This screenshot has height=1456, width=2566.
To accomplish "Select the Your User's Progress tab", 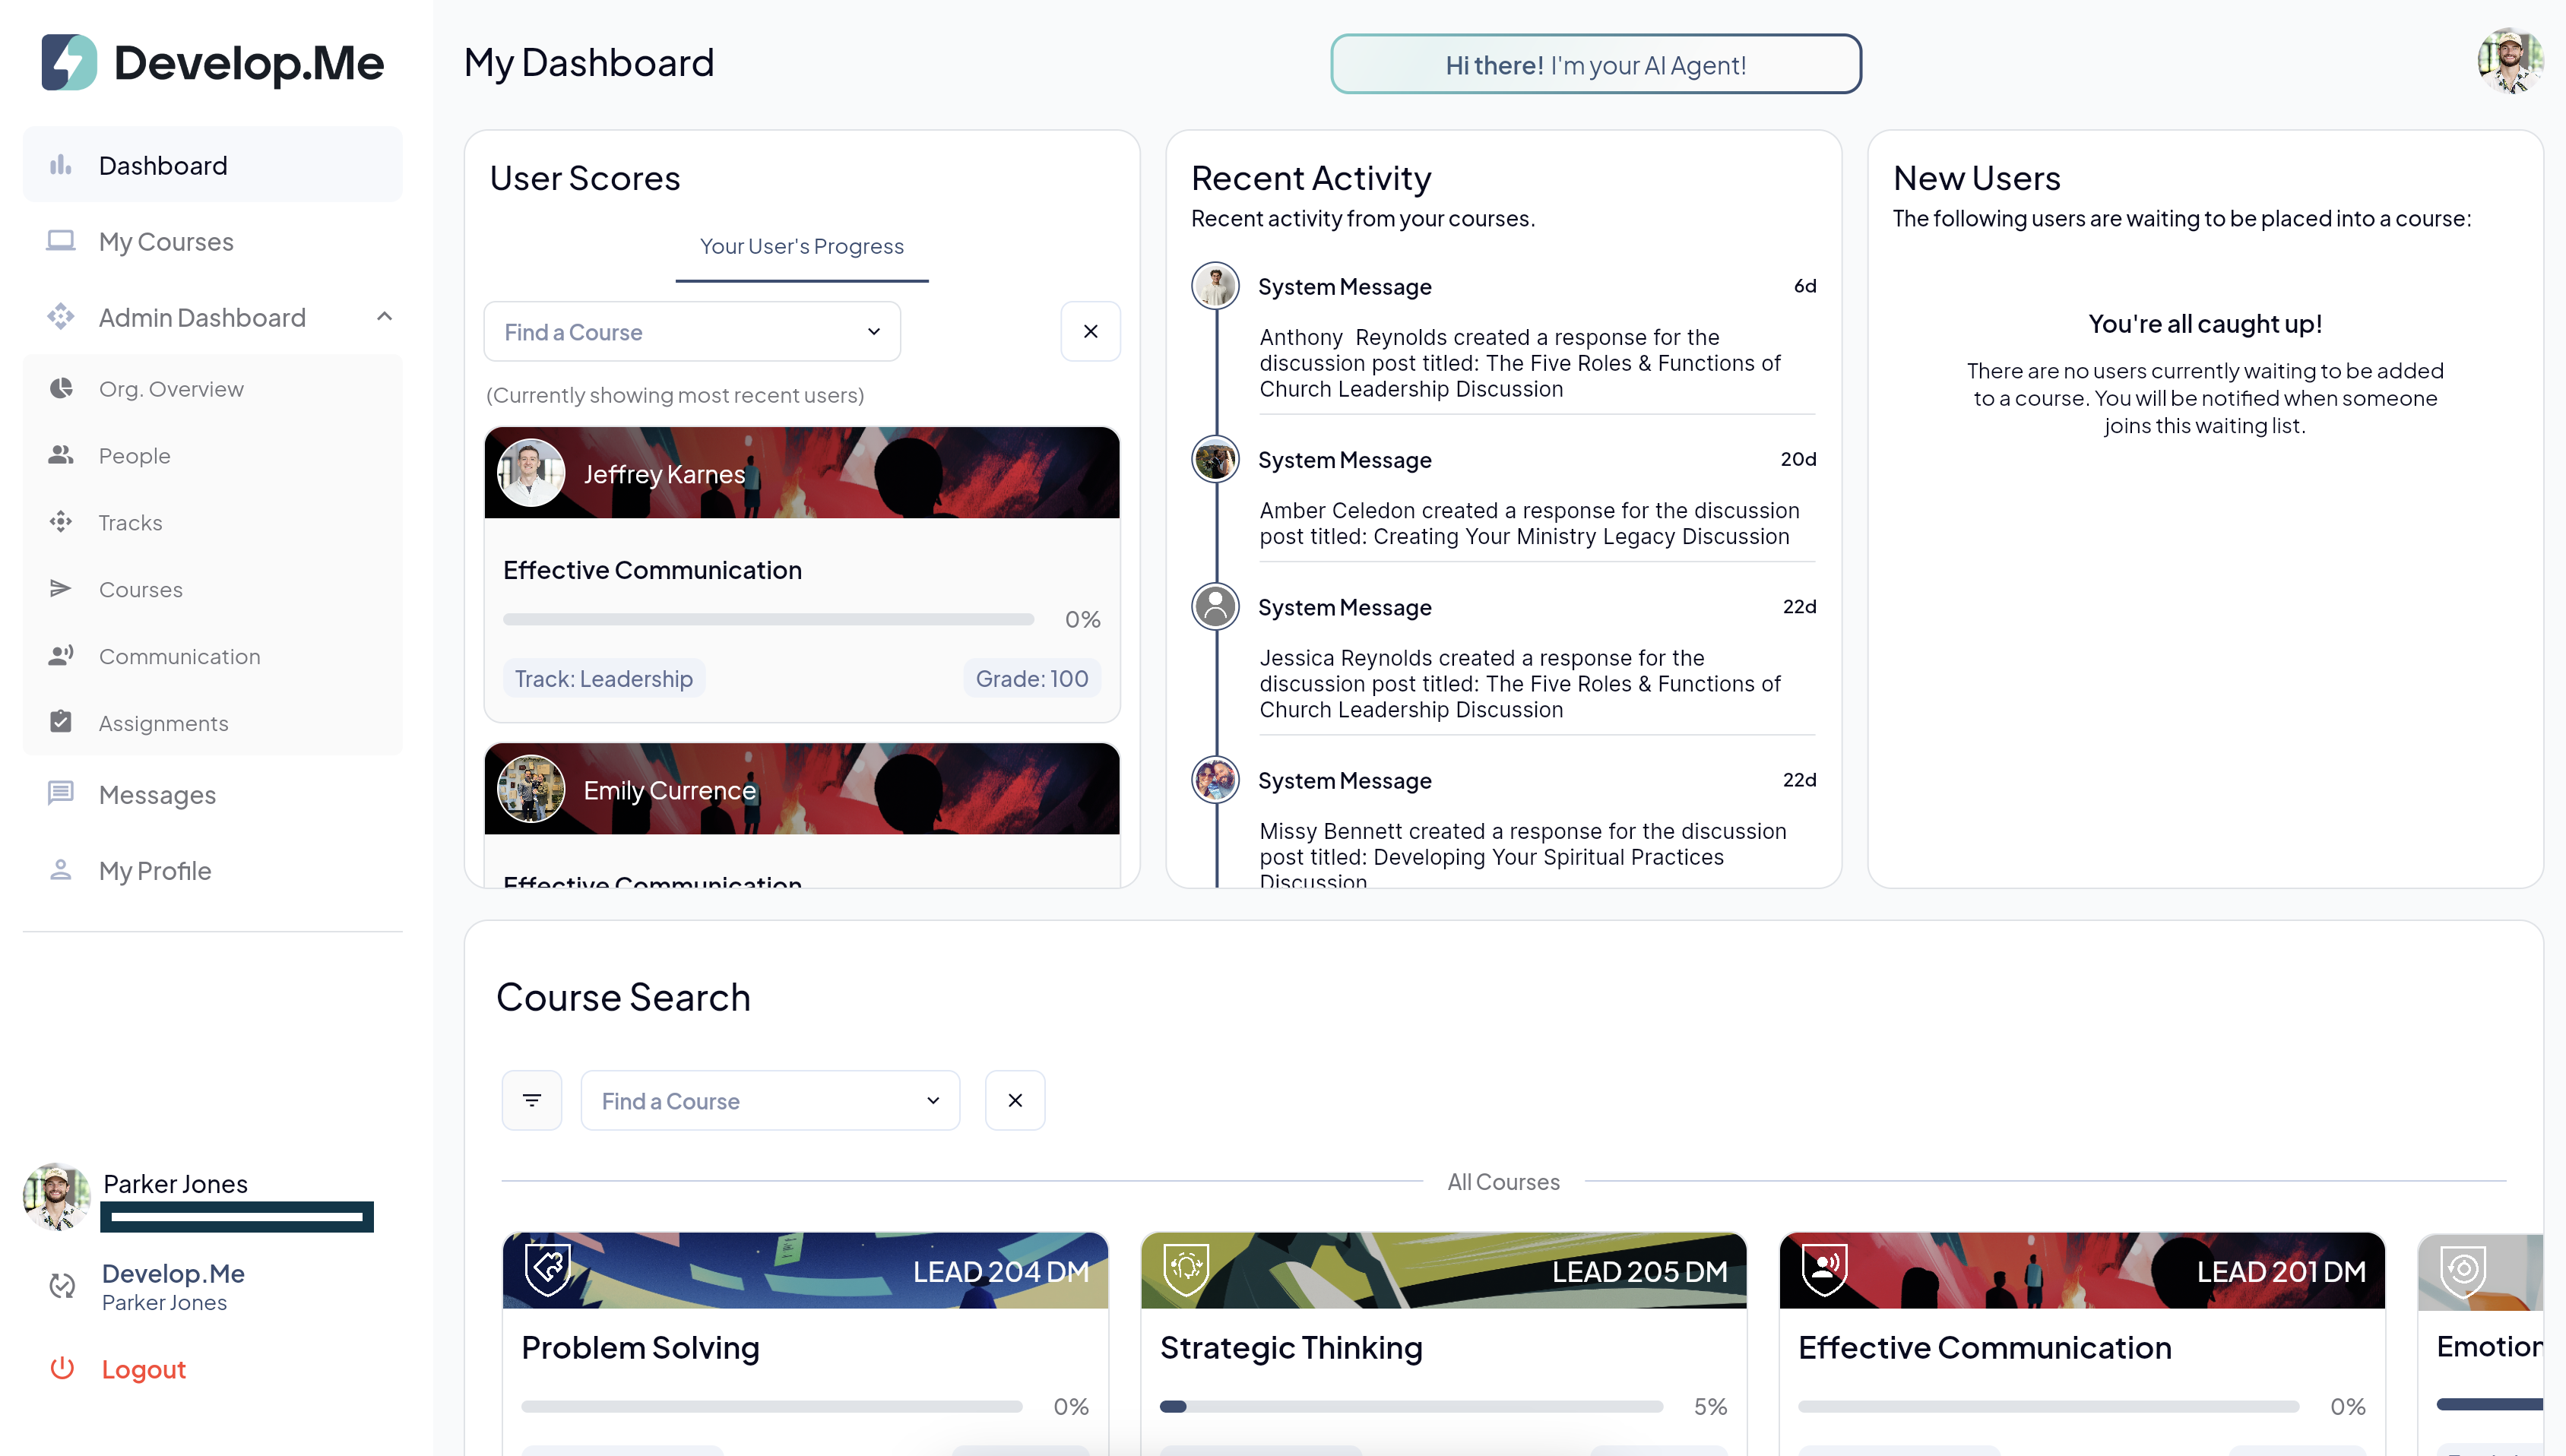I will (801, 246).
